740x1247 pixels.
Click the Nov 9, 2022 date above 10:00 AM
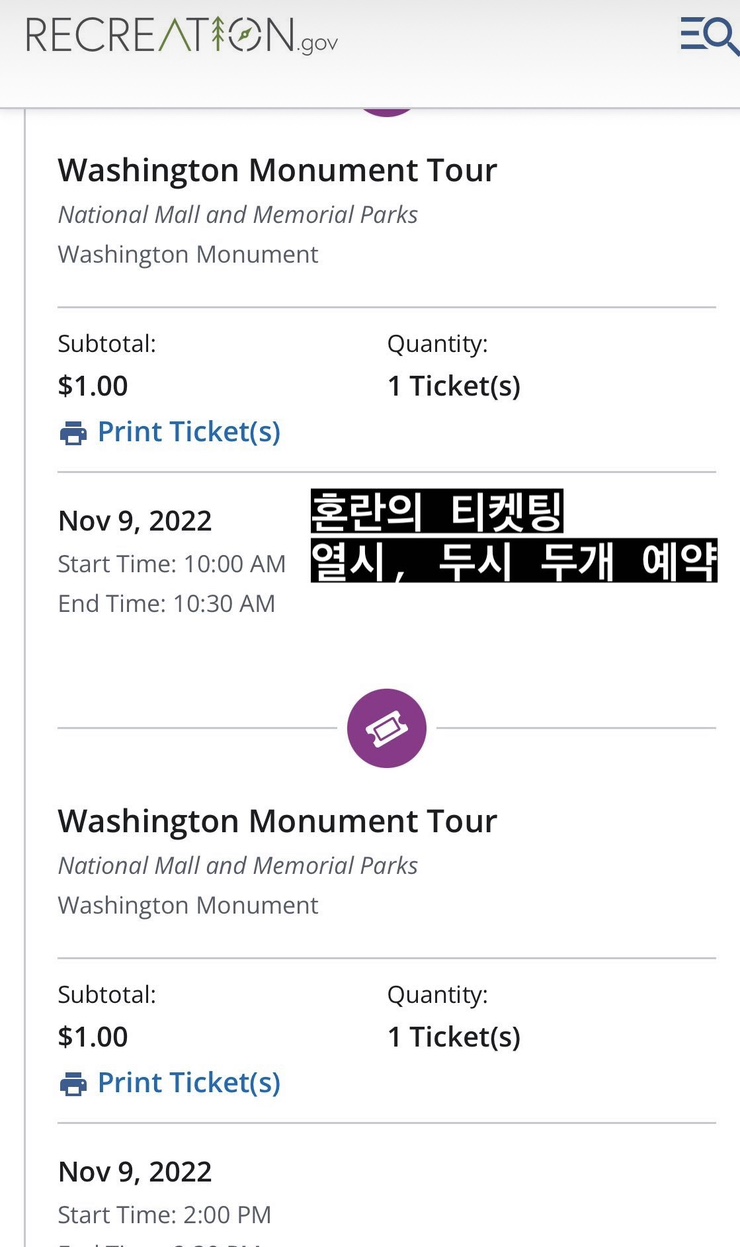pyautogui.click(x=135, y=521)
